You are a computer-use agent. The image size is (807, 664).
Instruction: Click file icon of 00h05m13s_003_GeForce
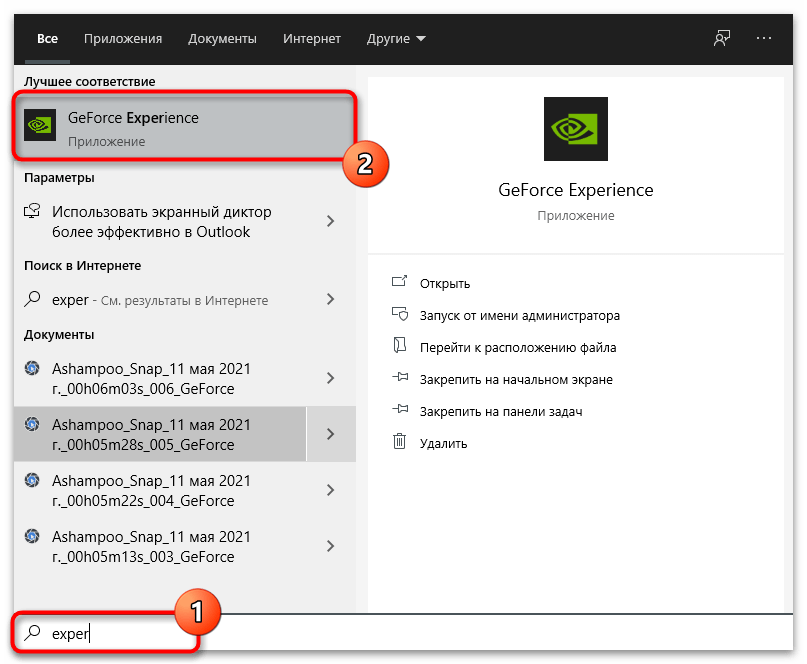click(x=32, y=536)
